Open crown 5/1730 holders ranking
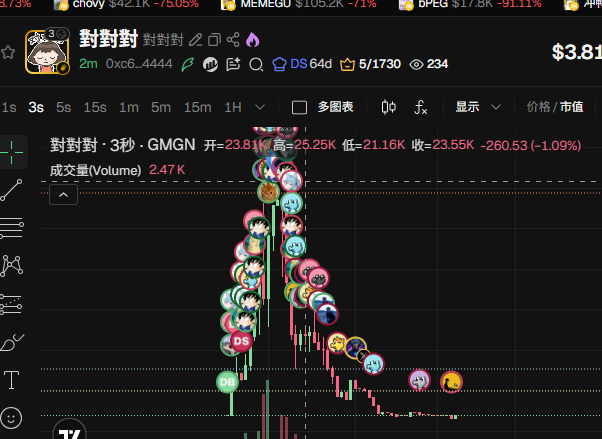This screenshot has height=439, width=602. click(370, 64)
